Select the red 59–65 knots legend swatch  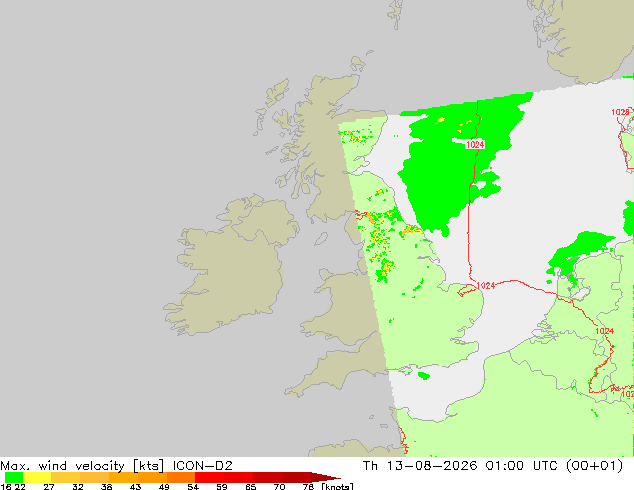(x=239, y=477)
